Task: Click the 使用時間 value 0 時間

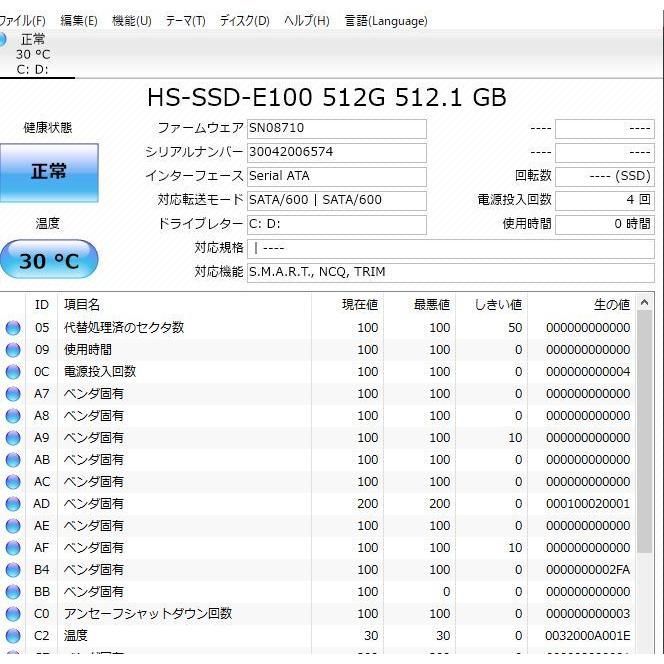Action: 605,224
